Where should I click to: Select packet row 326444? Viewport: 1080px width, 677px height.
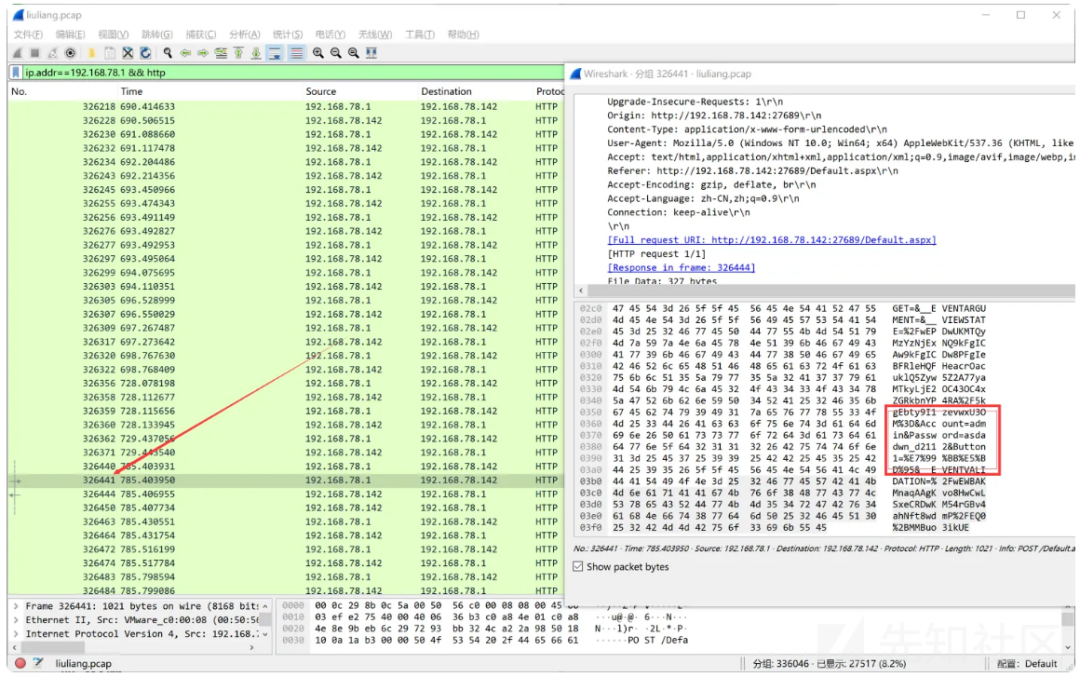point(286,494)
